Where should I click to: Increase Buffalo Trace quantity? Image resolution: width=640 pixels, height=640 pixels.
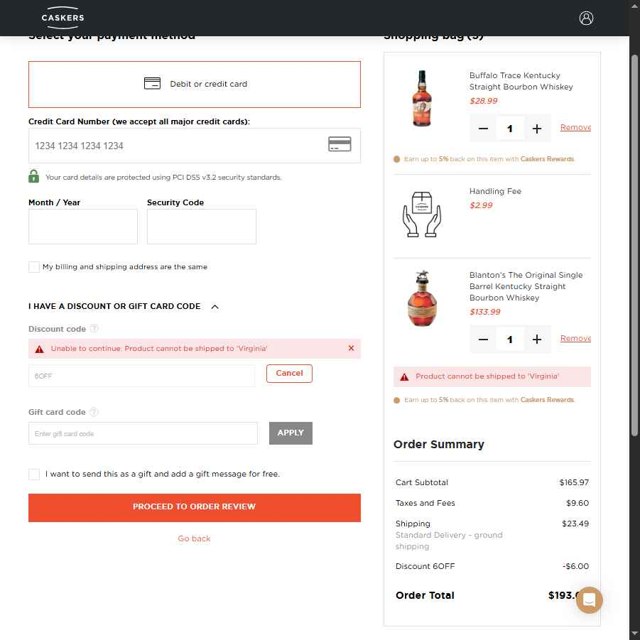pyautogui.click(x=537, y=129)
